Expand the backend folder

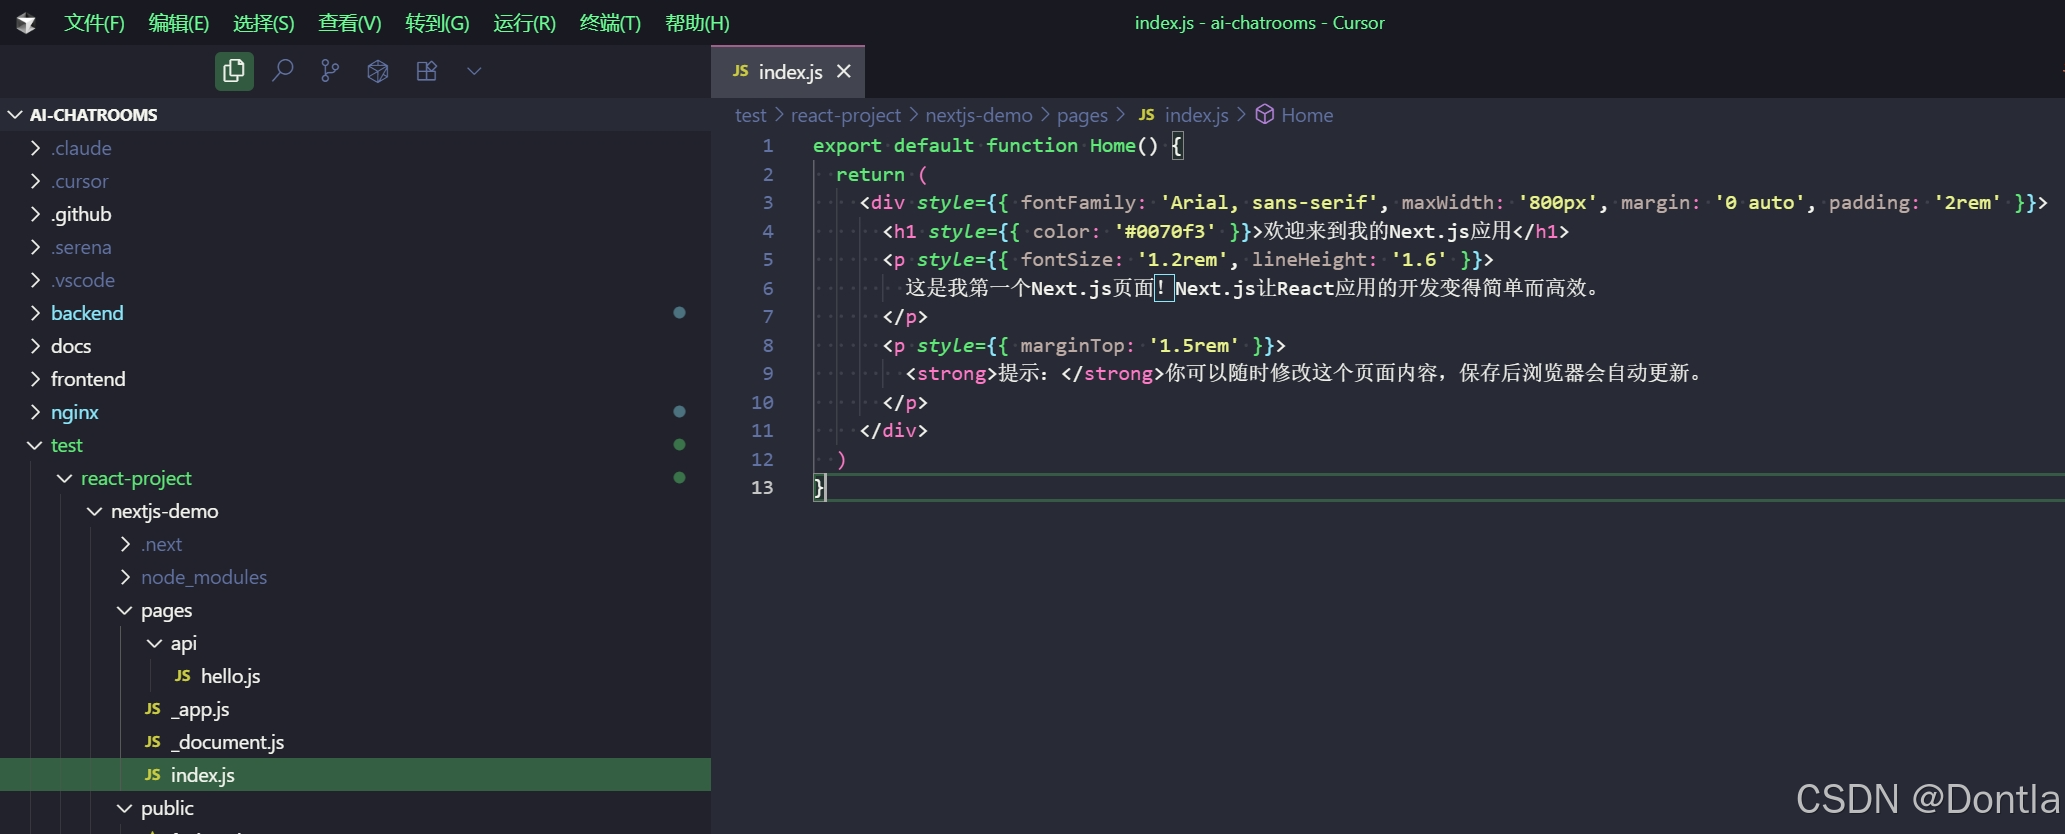(x=355, y=313)
